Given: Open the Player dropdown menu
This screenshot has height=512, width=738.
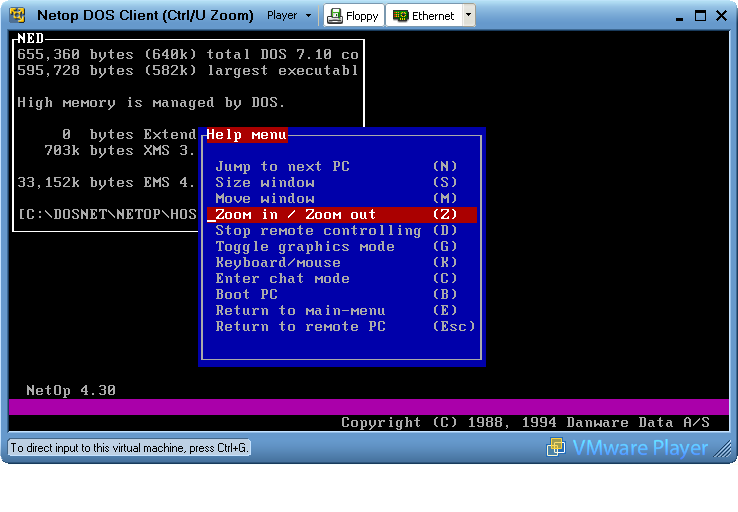Looking at the screenshot, I should [289, 16].
